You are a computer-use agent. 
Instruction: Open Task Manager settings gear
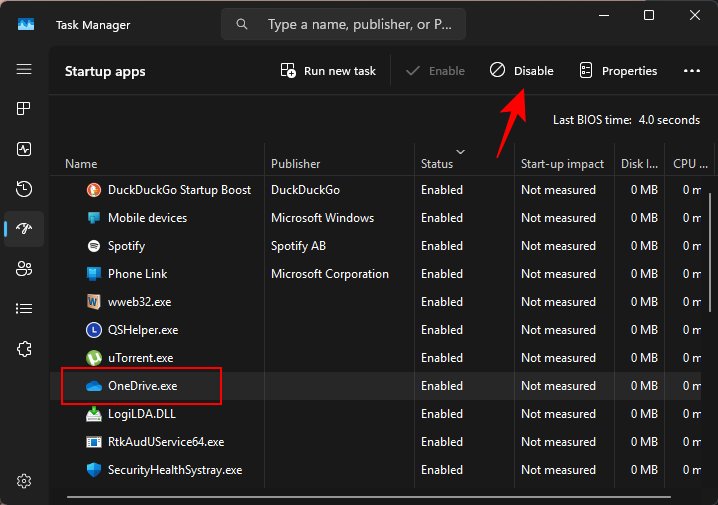click(24, 481)
